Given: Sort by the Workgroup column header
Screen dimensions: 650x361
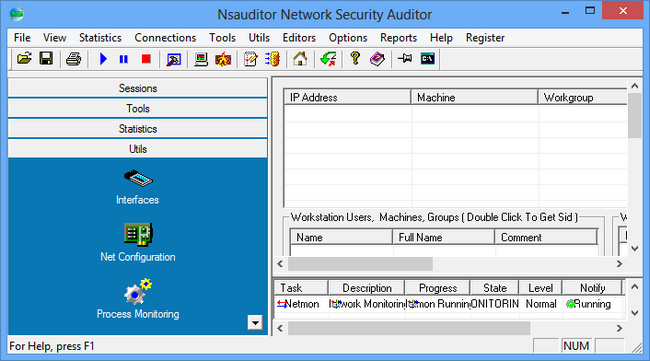Looking at the screenshot, I should 583,97.
